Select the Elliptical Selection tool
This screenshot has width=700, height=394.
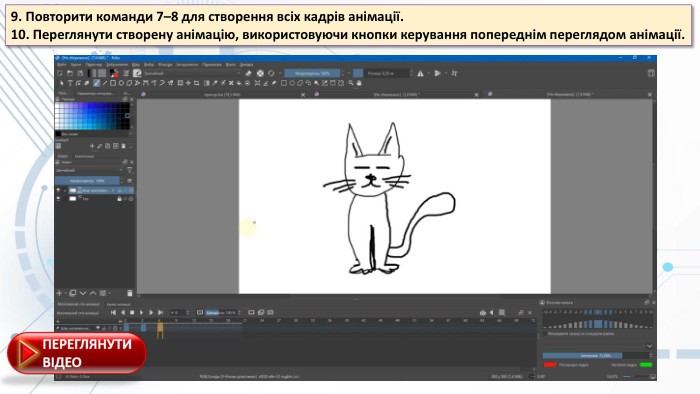coord(292,83)
